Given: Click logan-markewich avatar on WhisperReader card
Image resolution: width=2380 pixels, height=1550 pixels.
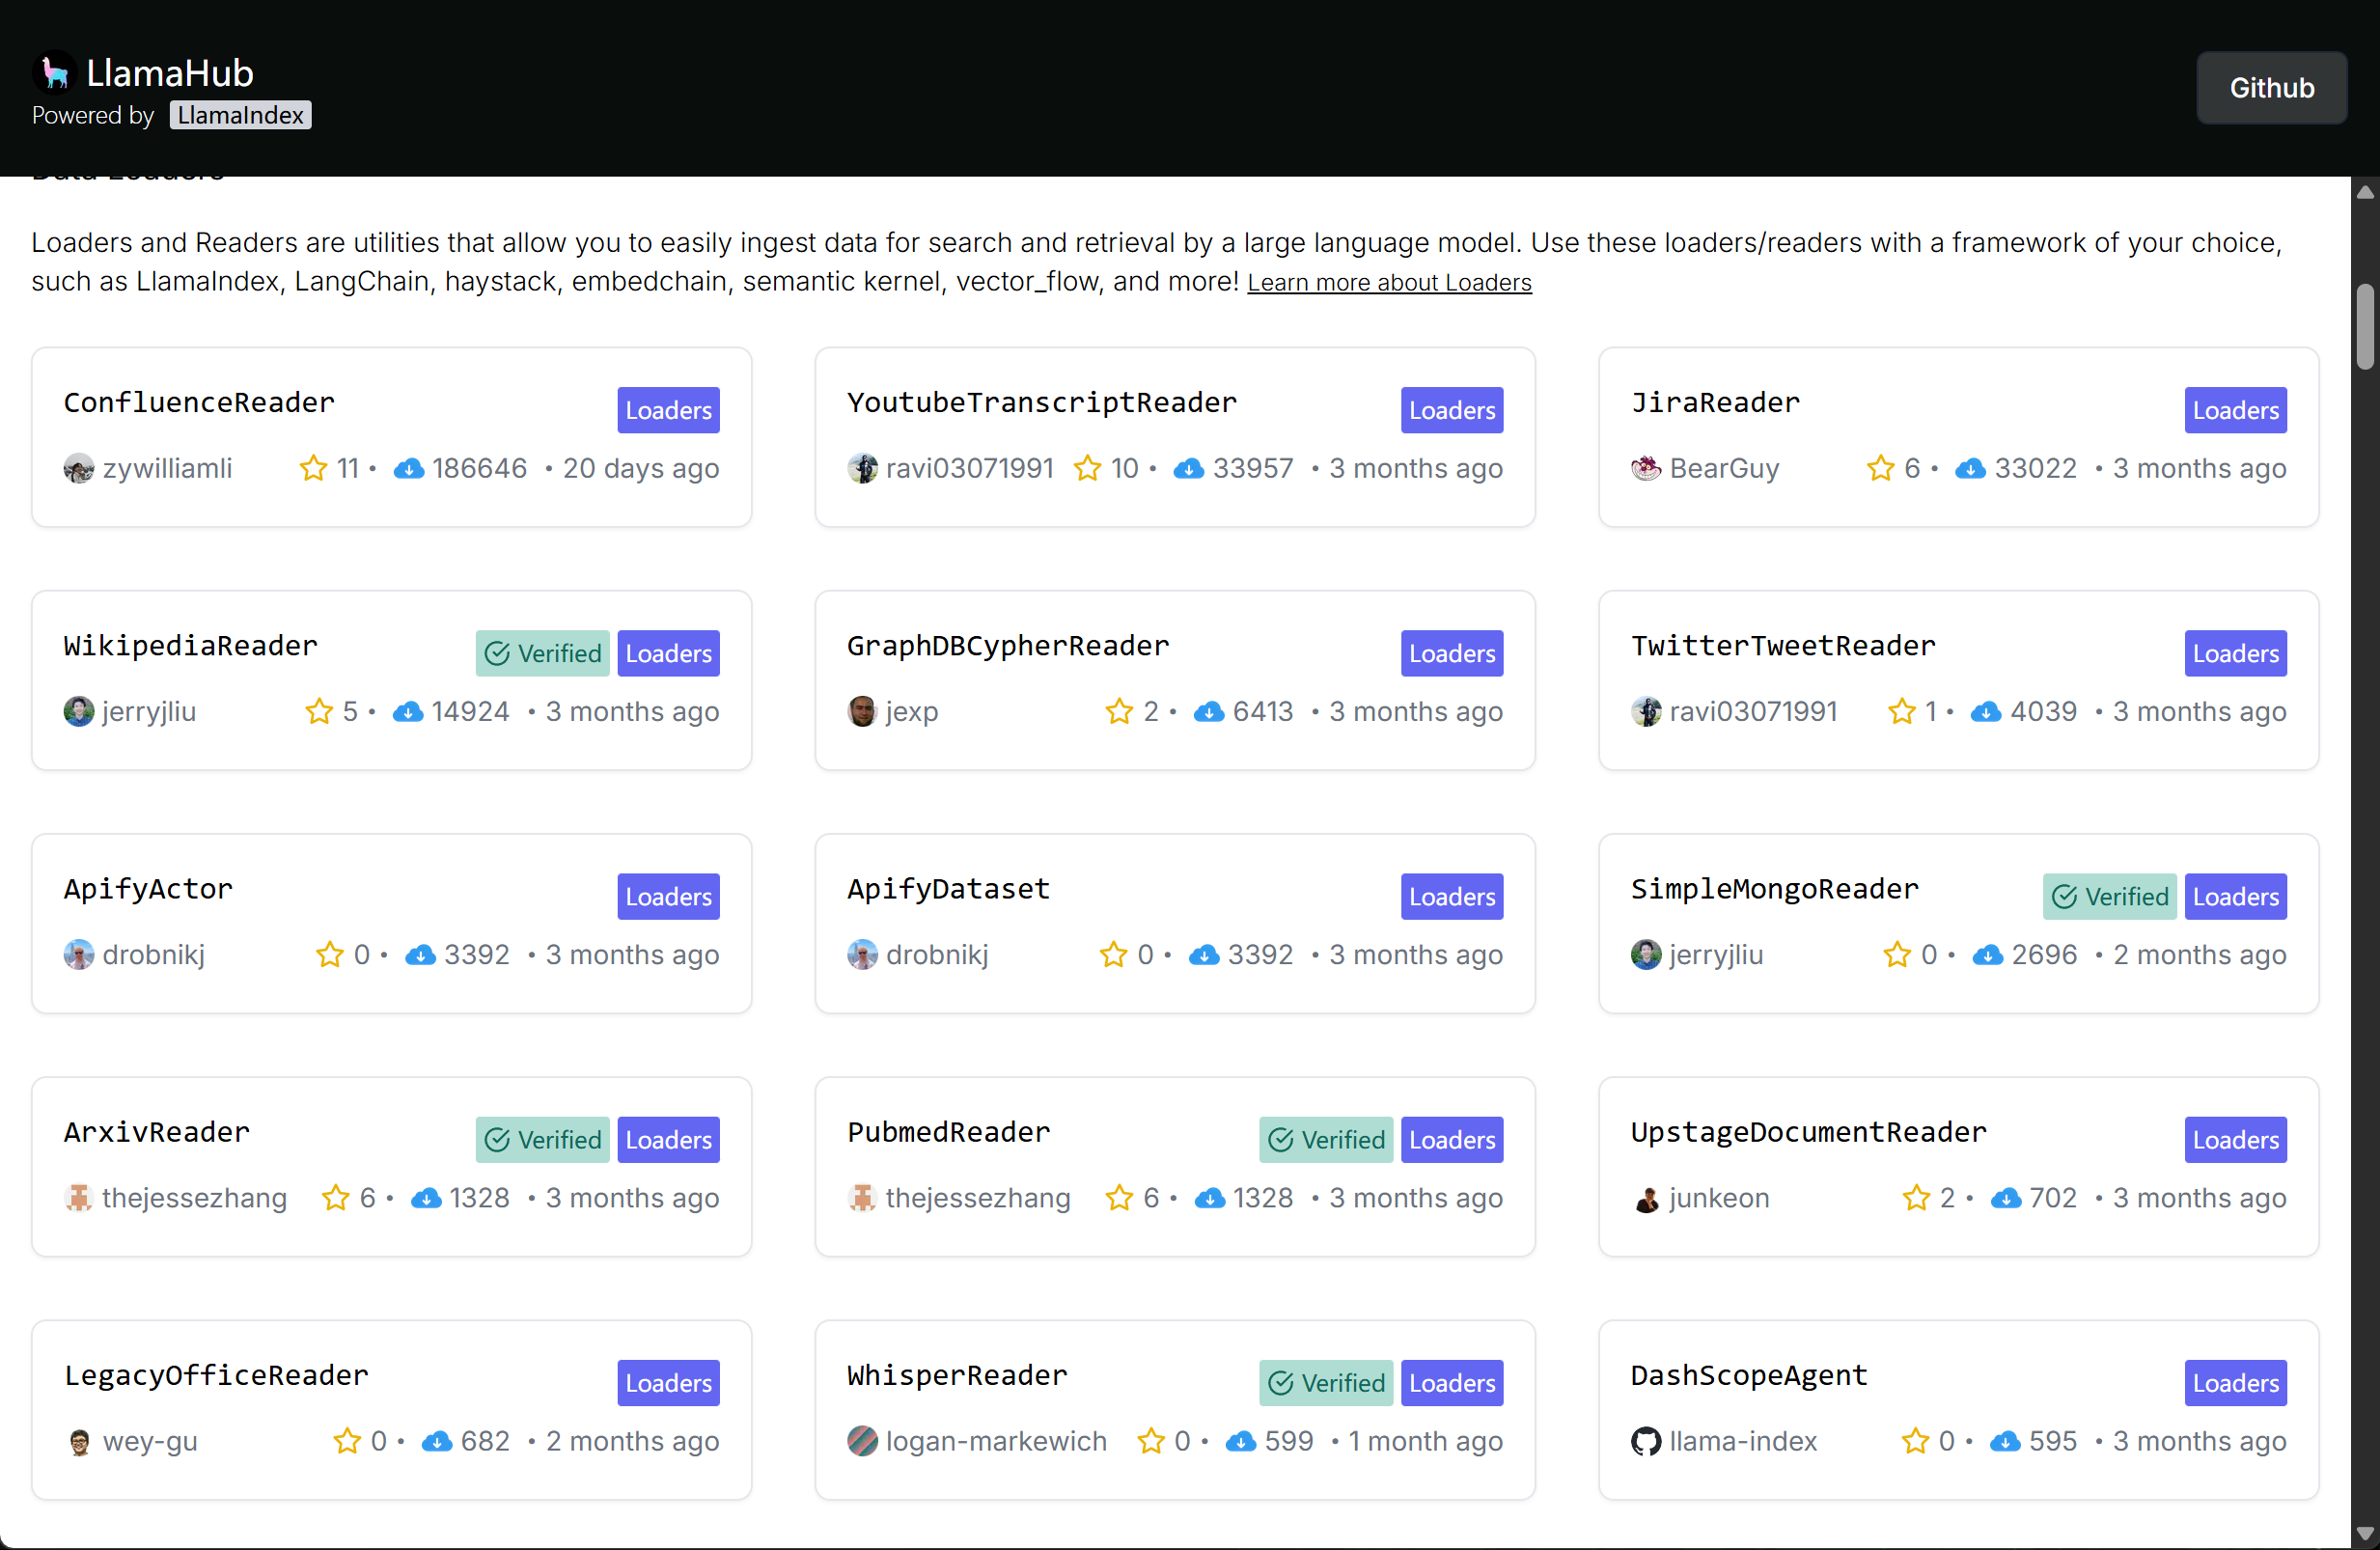Looking at the screenshot, I should (x=863, y=1441).
